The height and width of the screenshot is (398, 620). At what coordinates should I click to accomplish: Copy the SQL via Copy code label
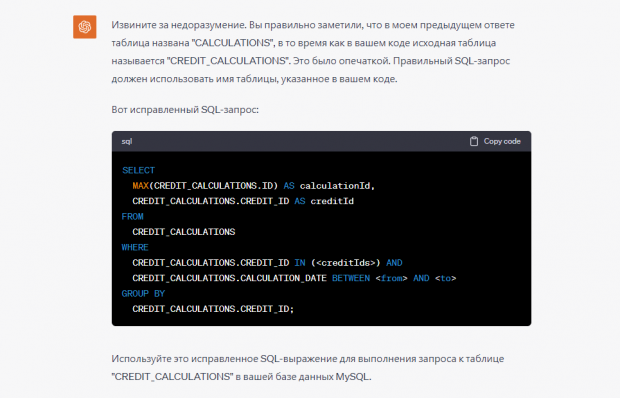(x=502, y=141)
